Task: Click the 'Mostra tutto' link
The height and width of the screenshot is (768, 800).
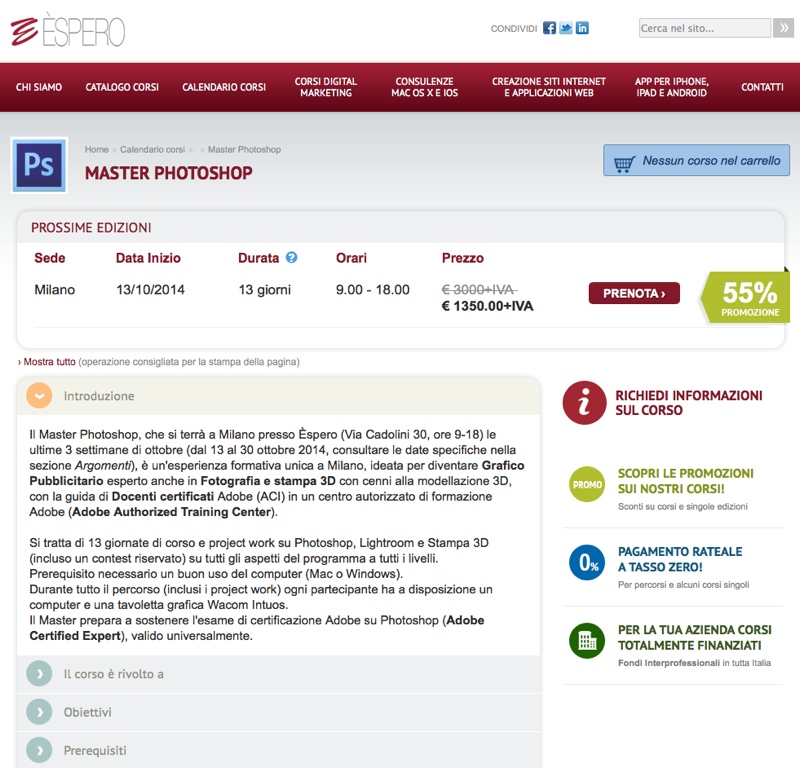Action: 49,362
